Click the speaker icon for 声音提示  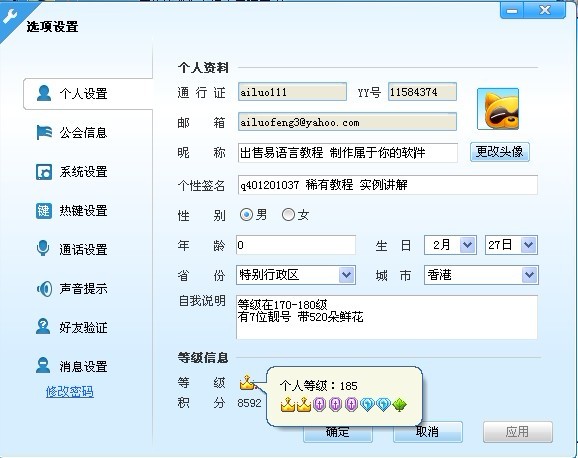coord(45,289)
